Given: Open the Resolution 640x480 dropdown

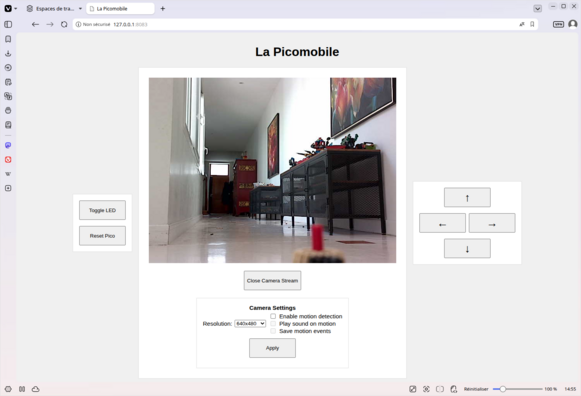Looking at the screenshot, I should pos(250,323).
